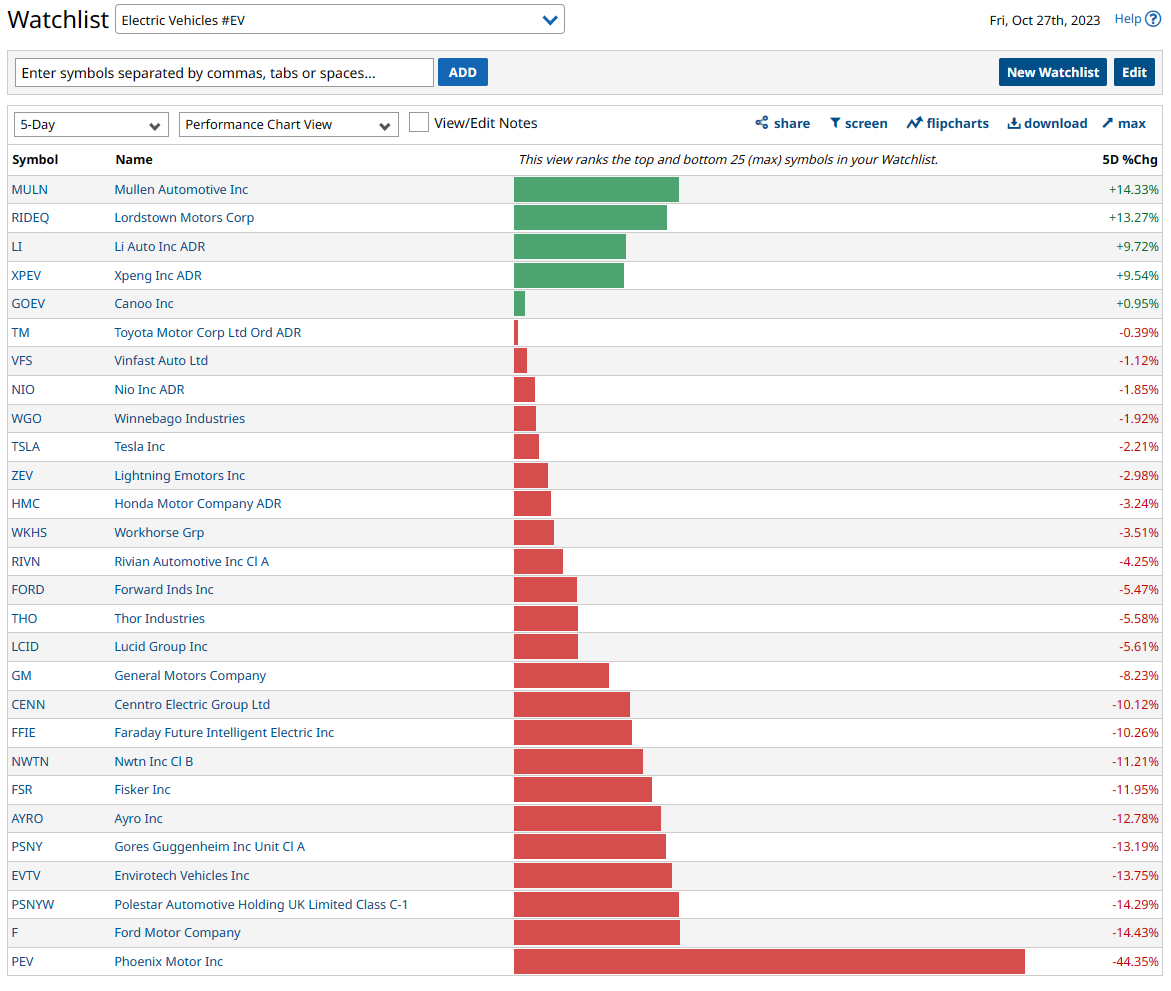
Task: Open the Performance Chart View dropdown
Action: [x=288, y=125]
